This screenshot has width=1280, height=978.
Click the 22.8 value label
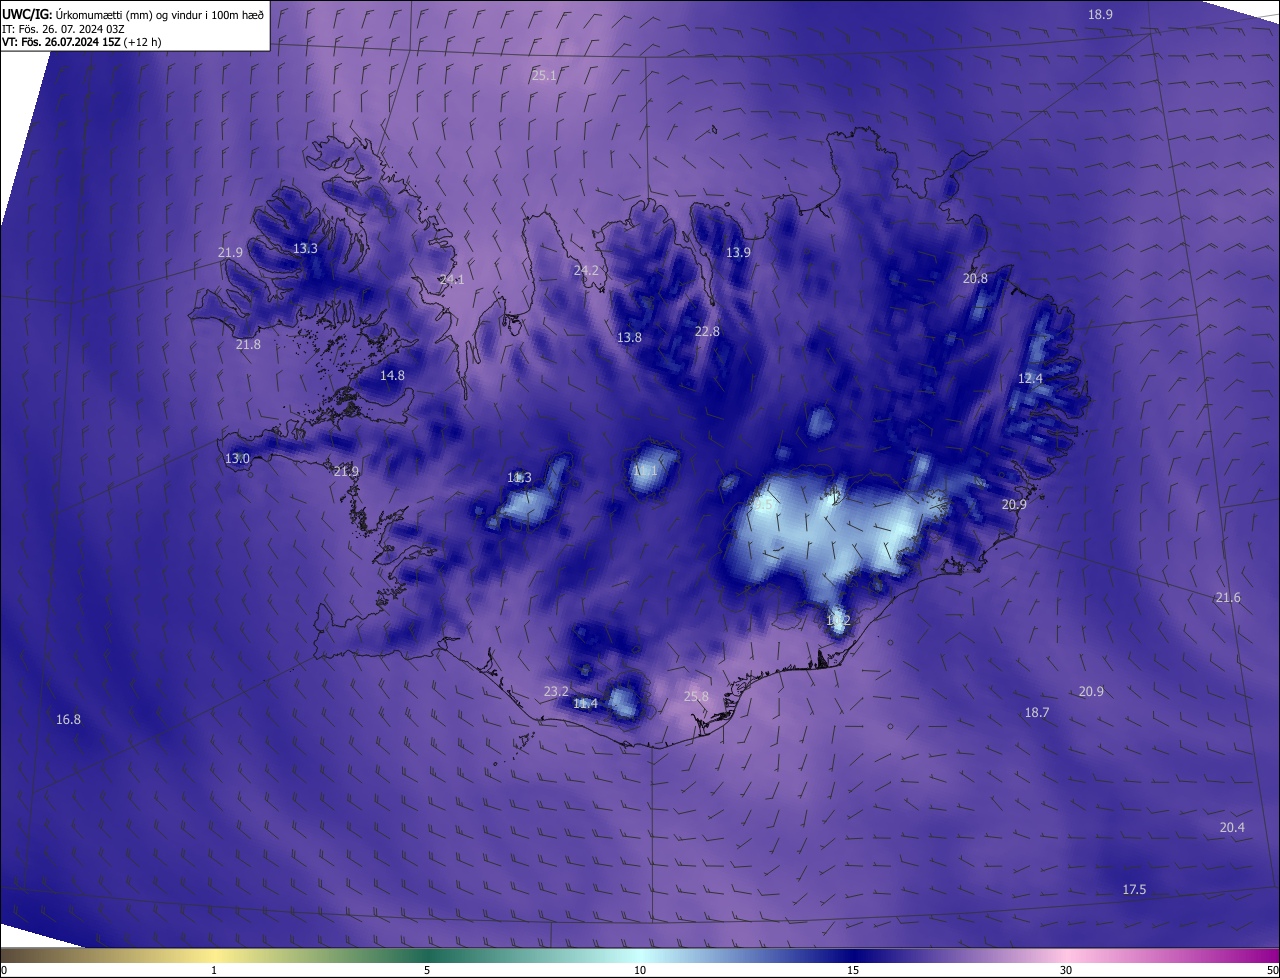click(707, 332)
